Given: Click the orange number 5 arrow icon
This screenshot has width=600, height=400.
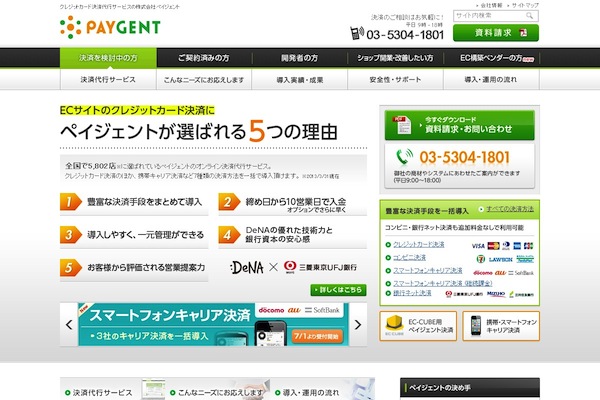Looking at the screenshot, I should click(70, 268).
